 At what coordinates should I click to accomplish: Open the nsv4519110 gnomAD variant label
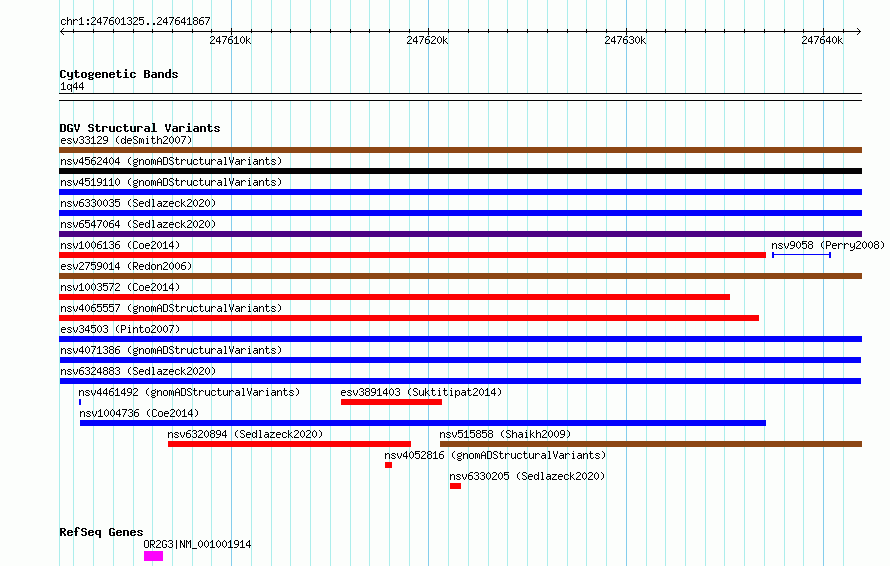(x=171, y=182)
